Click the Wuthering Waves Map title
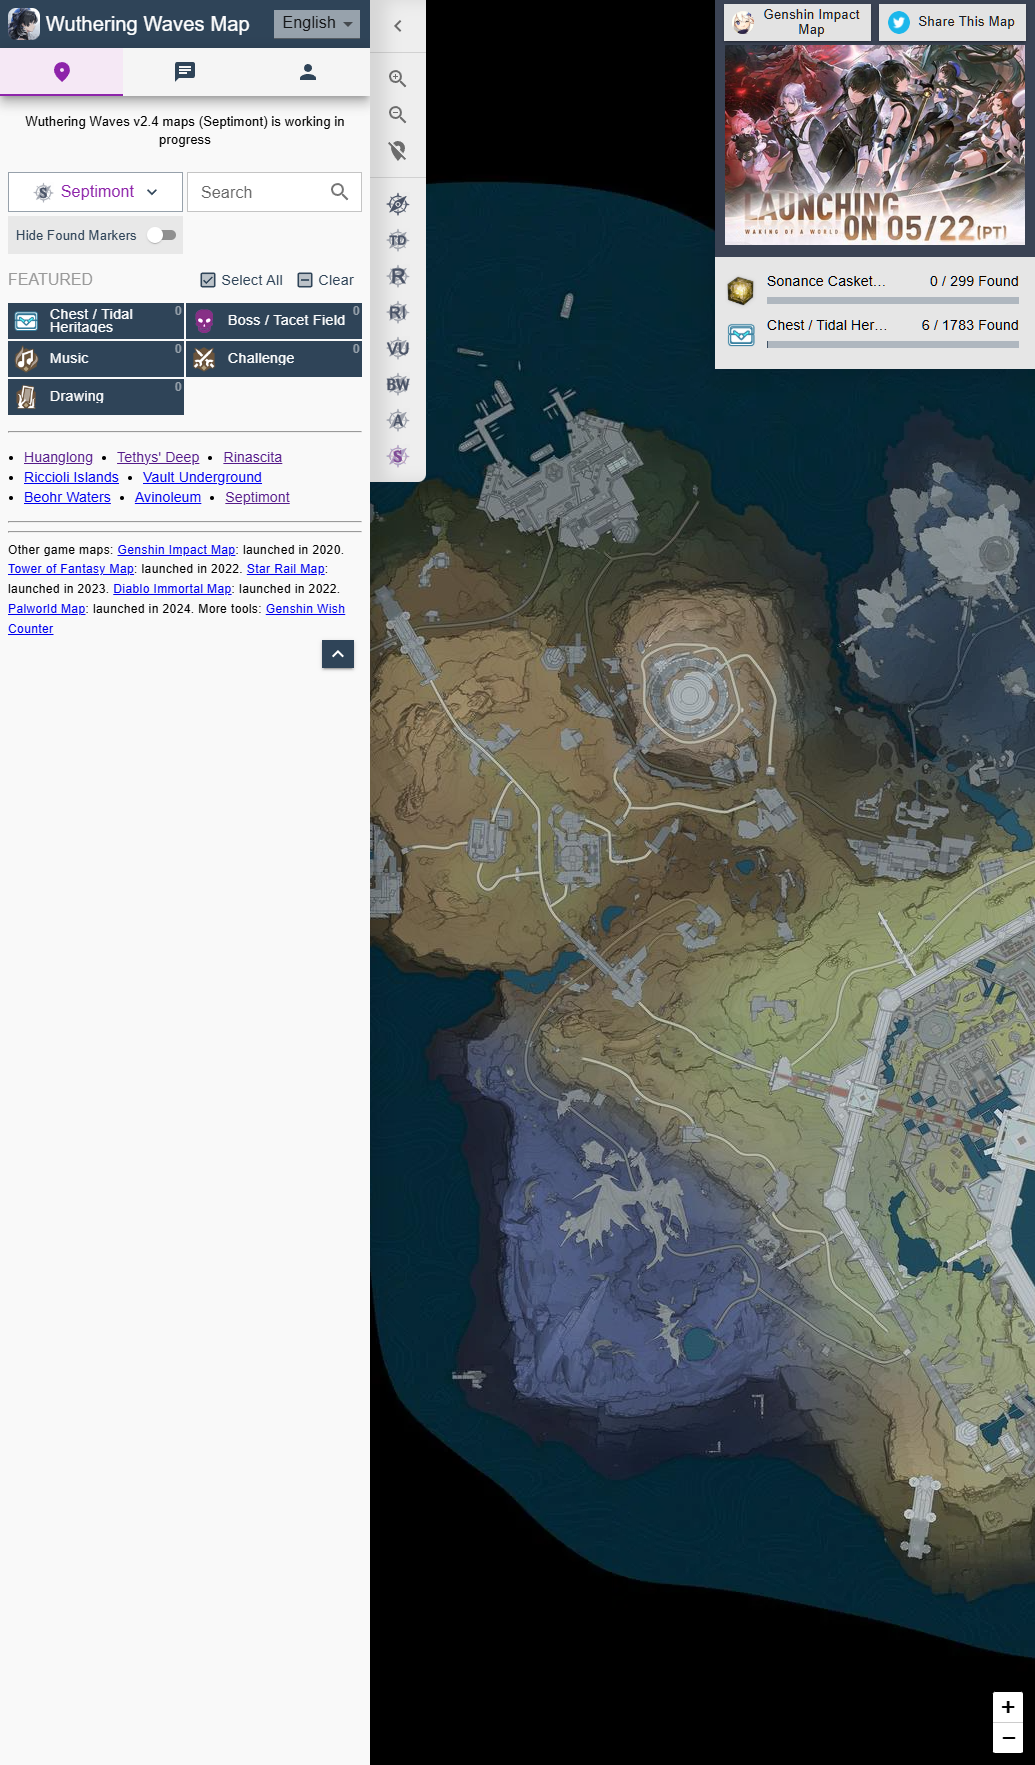The width and height of the screenshot is (1035, 1765). click(148, 24)
